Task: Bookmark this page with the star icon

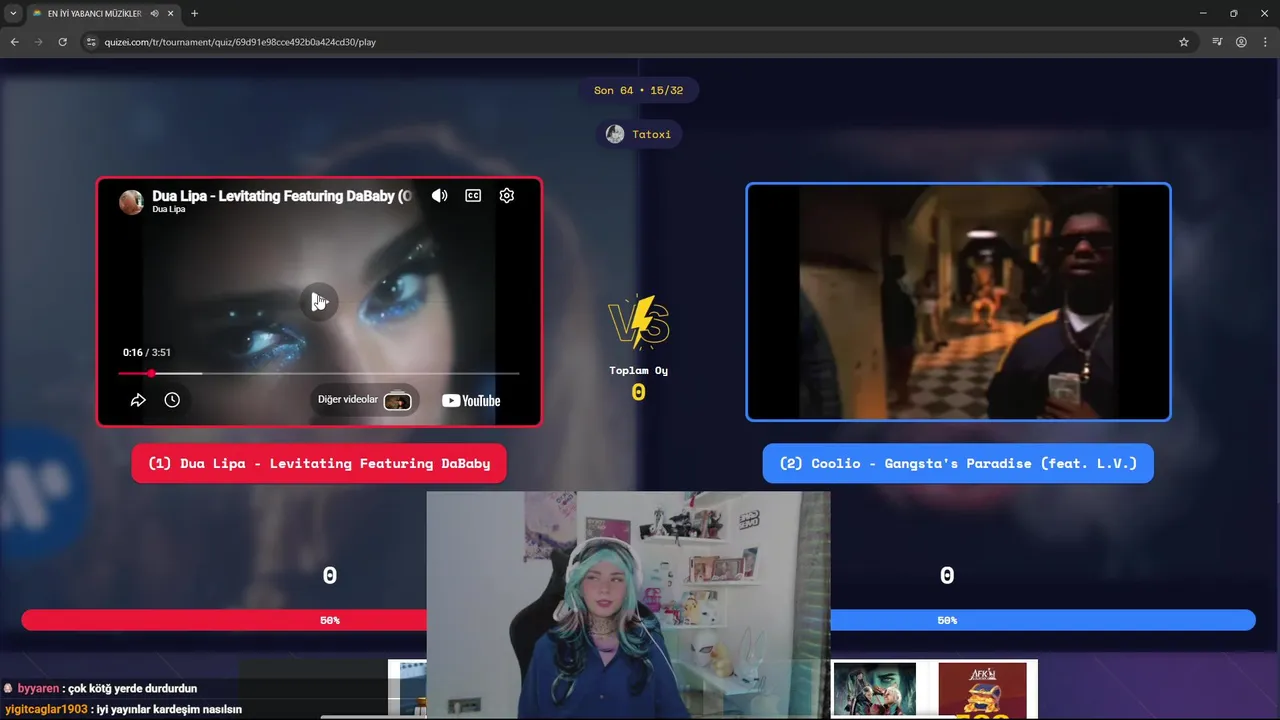Action: (x=1184, y=42)
